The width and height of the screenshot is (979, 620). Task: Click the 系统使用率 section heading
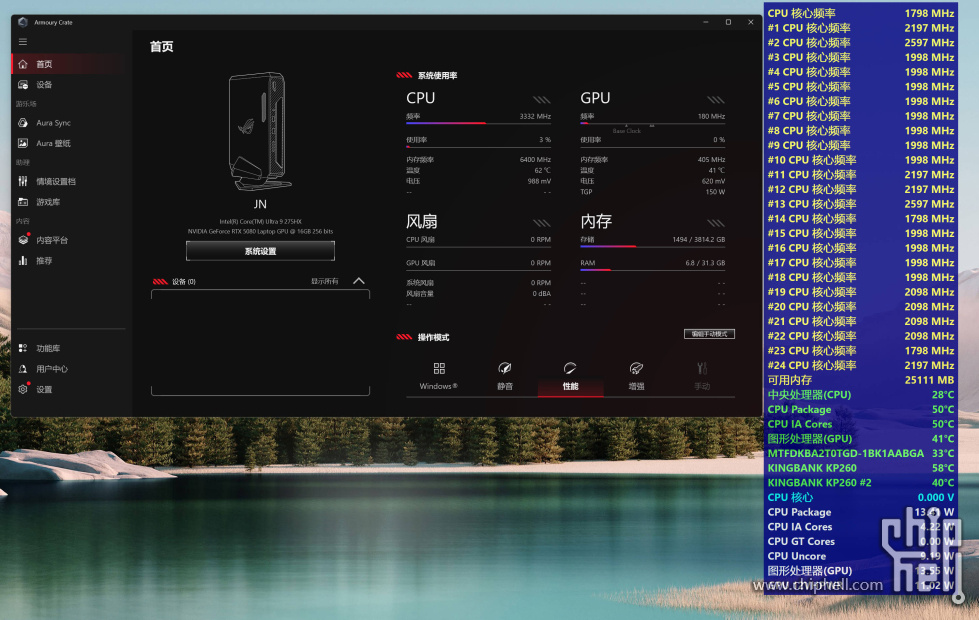(437, 76)
